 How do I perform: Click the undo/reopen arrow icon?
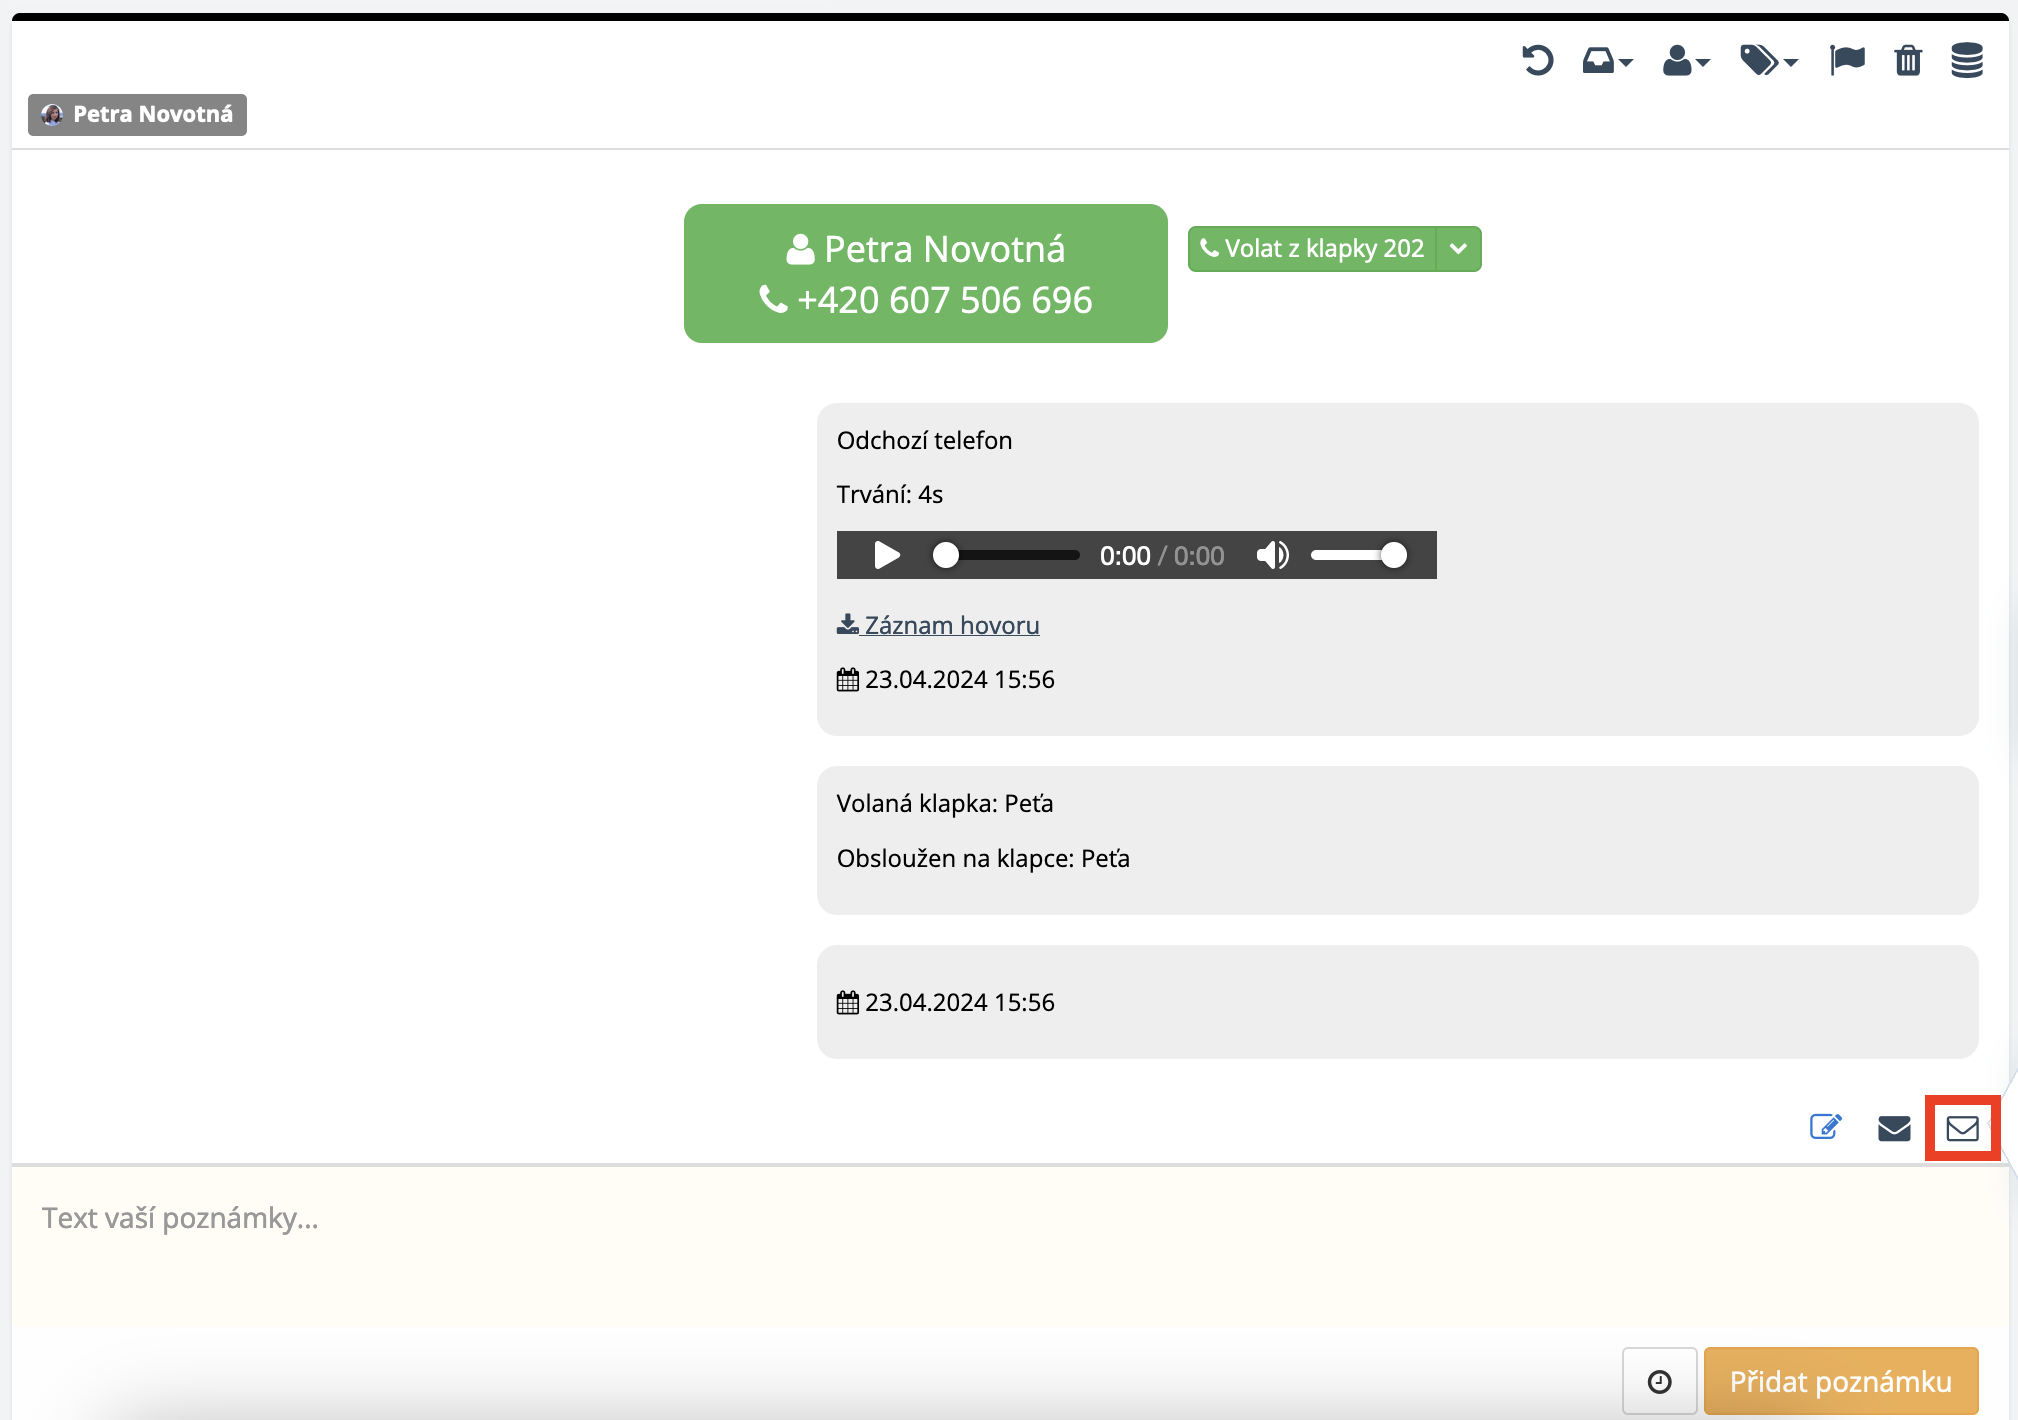(x=1537, y=61)
